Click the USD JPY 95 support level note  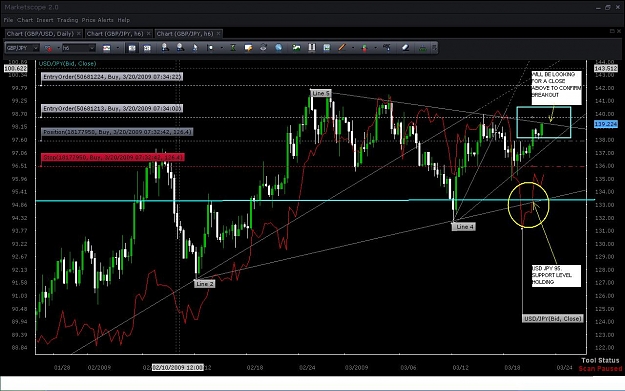pos(556,275)
